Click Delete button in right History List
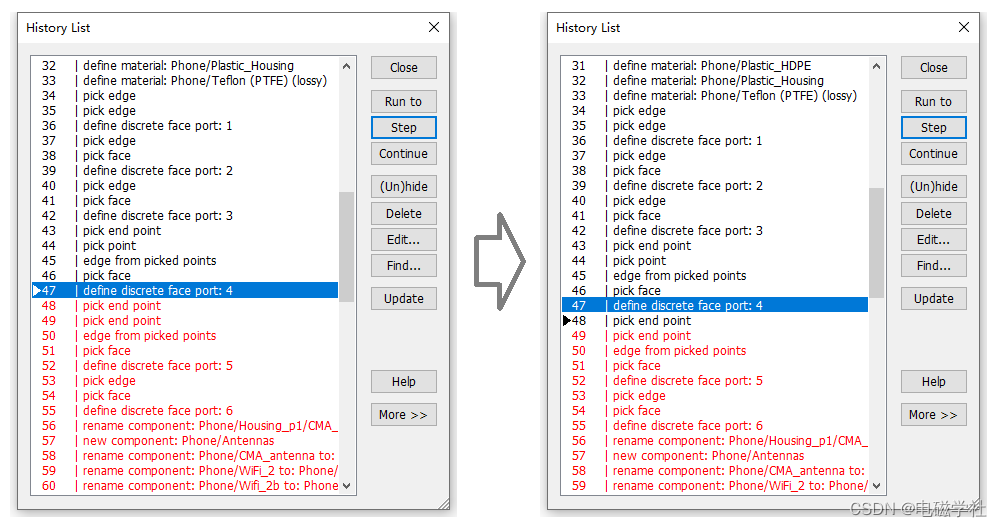 tap(934, 213)
